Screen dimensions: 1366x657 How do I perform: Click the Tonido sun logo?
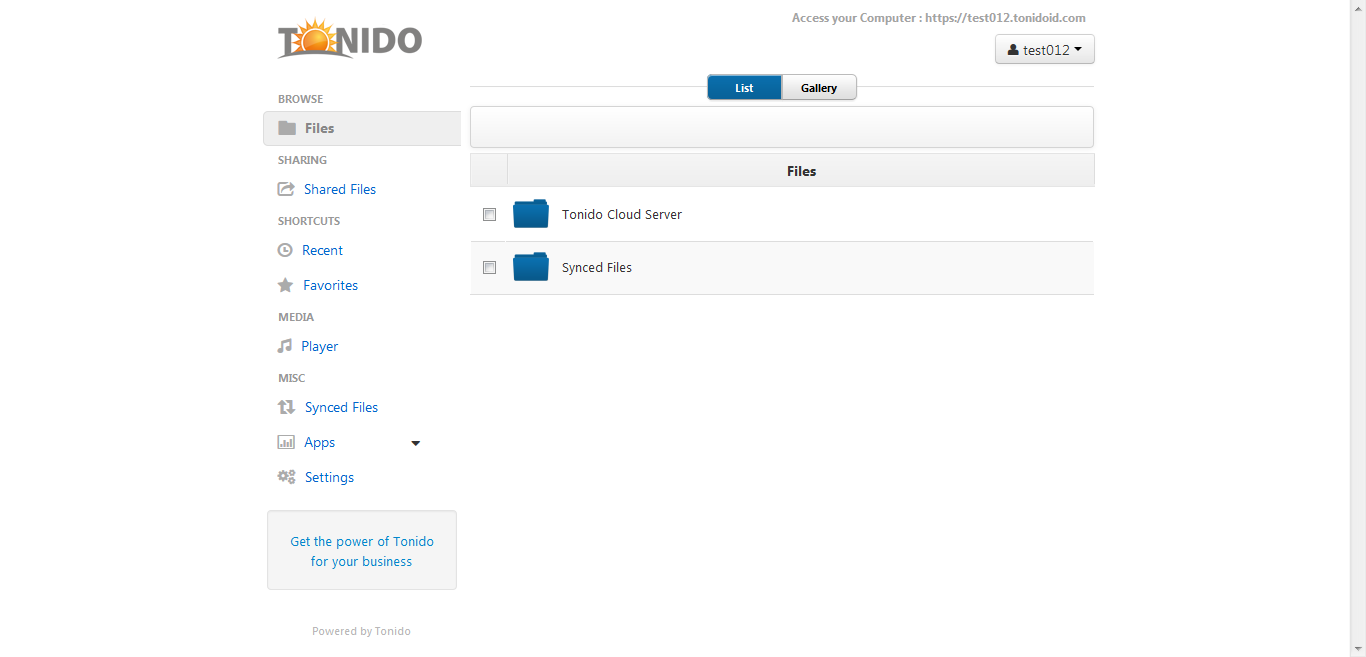click(350, 39)
